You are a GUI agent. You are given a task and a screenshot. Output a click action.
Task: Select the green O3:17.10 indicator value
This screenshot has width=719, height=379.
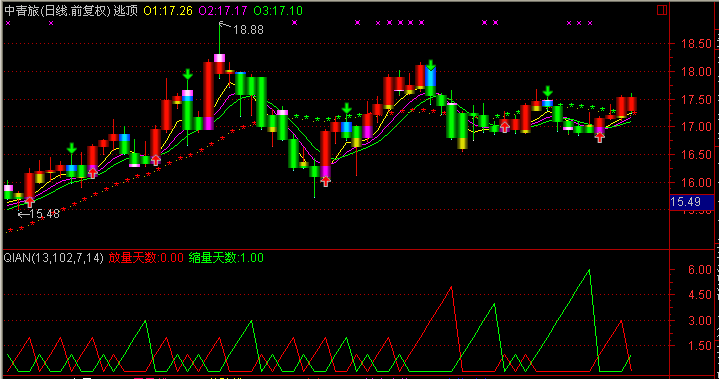[278, 11]
